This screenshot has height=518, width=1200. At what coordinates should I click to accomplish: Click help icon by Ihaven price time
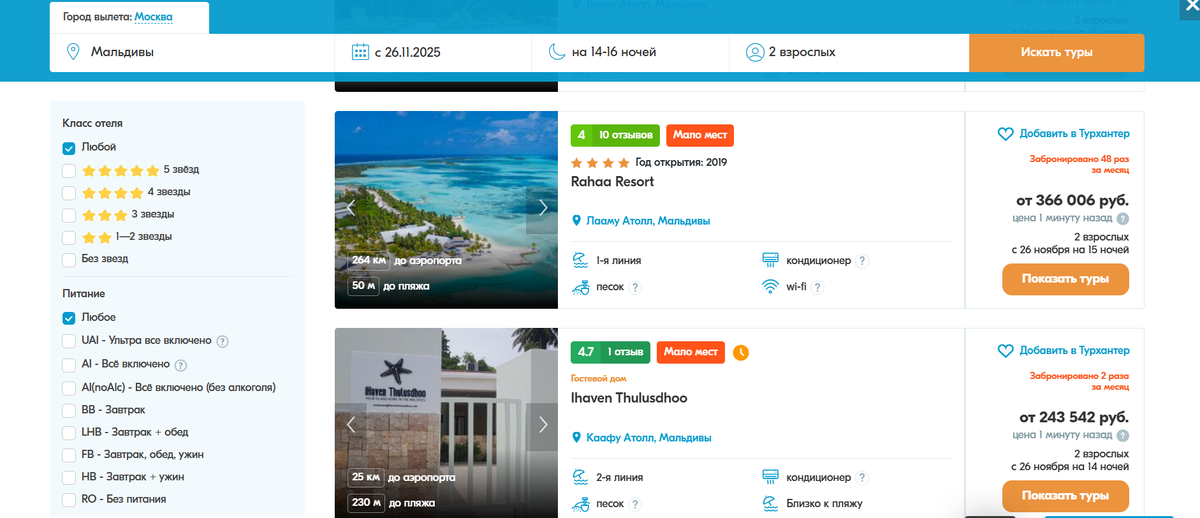coord(1123,436)
